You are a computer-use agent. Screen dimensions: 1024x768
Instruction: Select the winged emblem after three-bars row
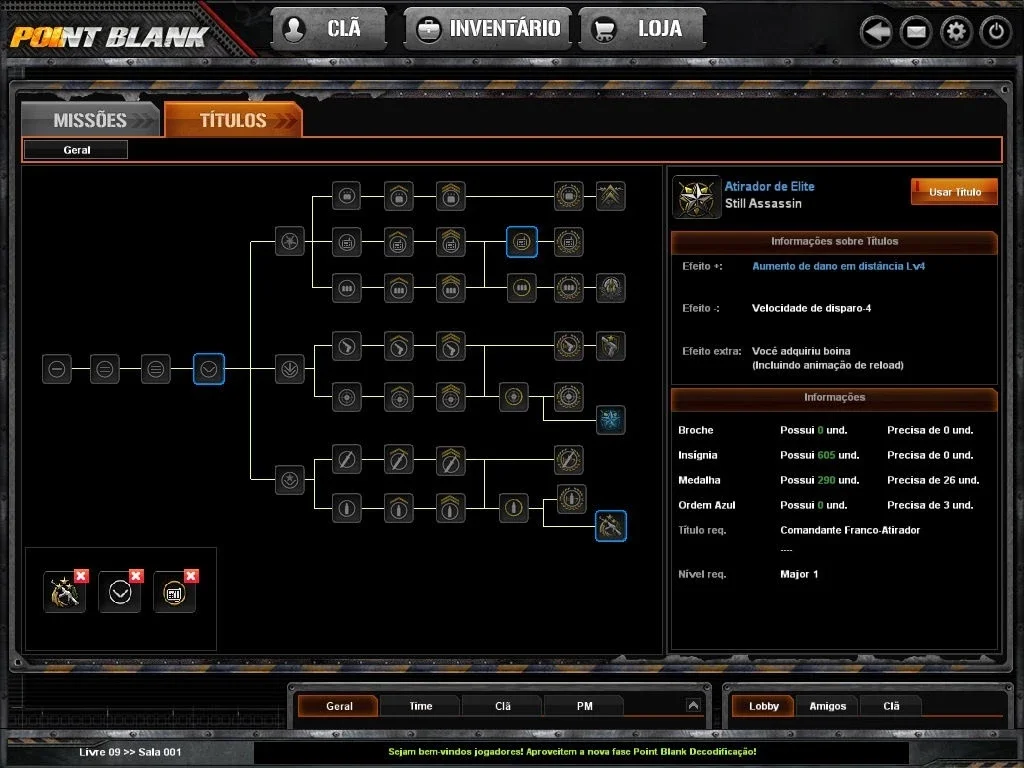pyautogui.click(x=611, y=287)
